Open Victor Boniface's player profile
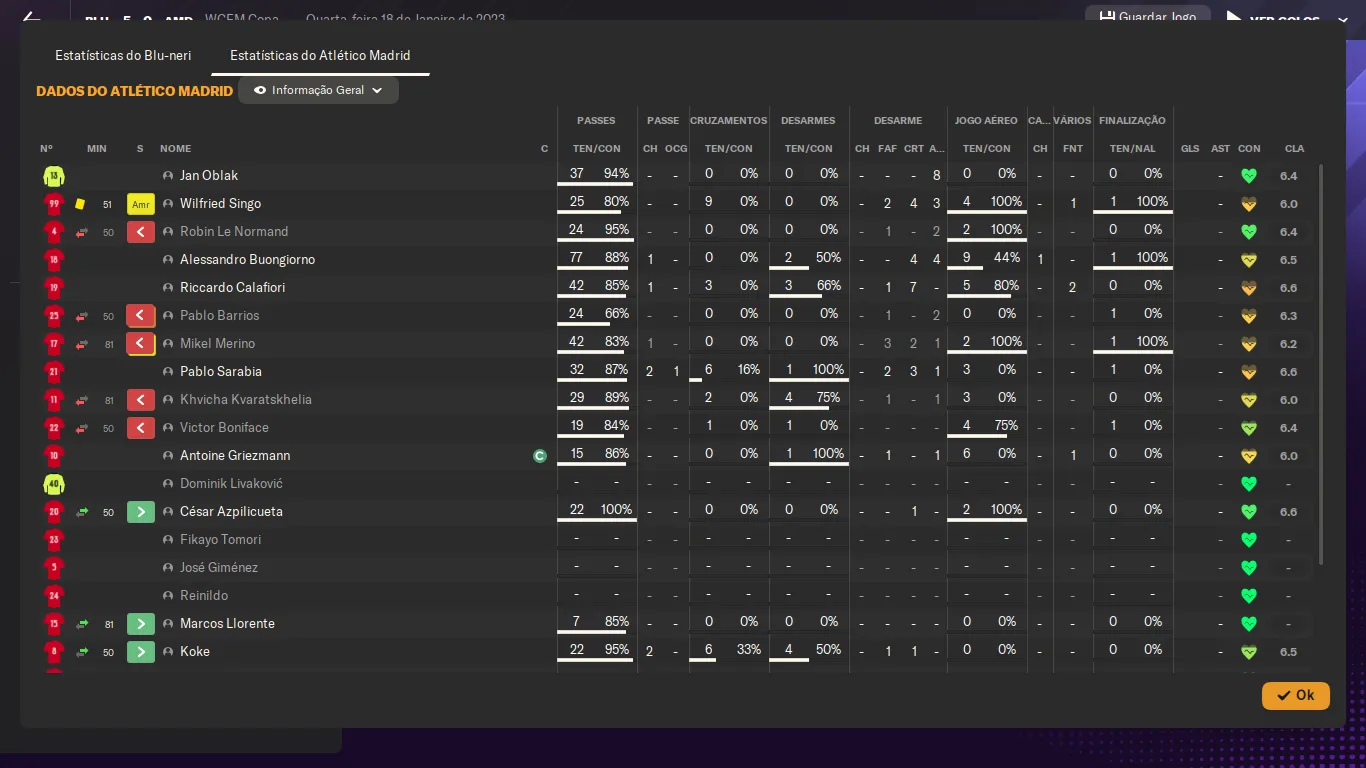1366x768 pixels. click(224, 428)
